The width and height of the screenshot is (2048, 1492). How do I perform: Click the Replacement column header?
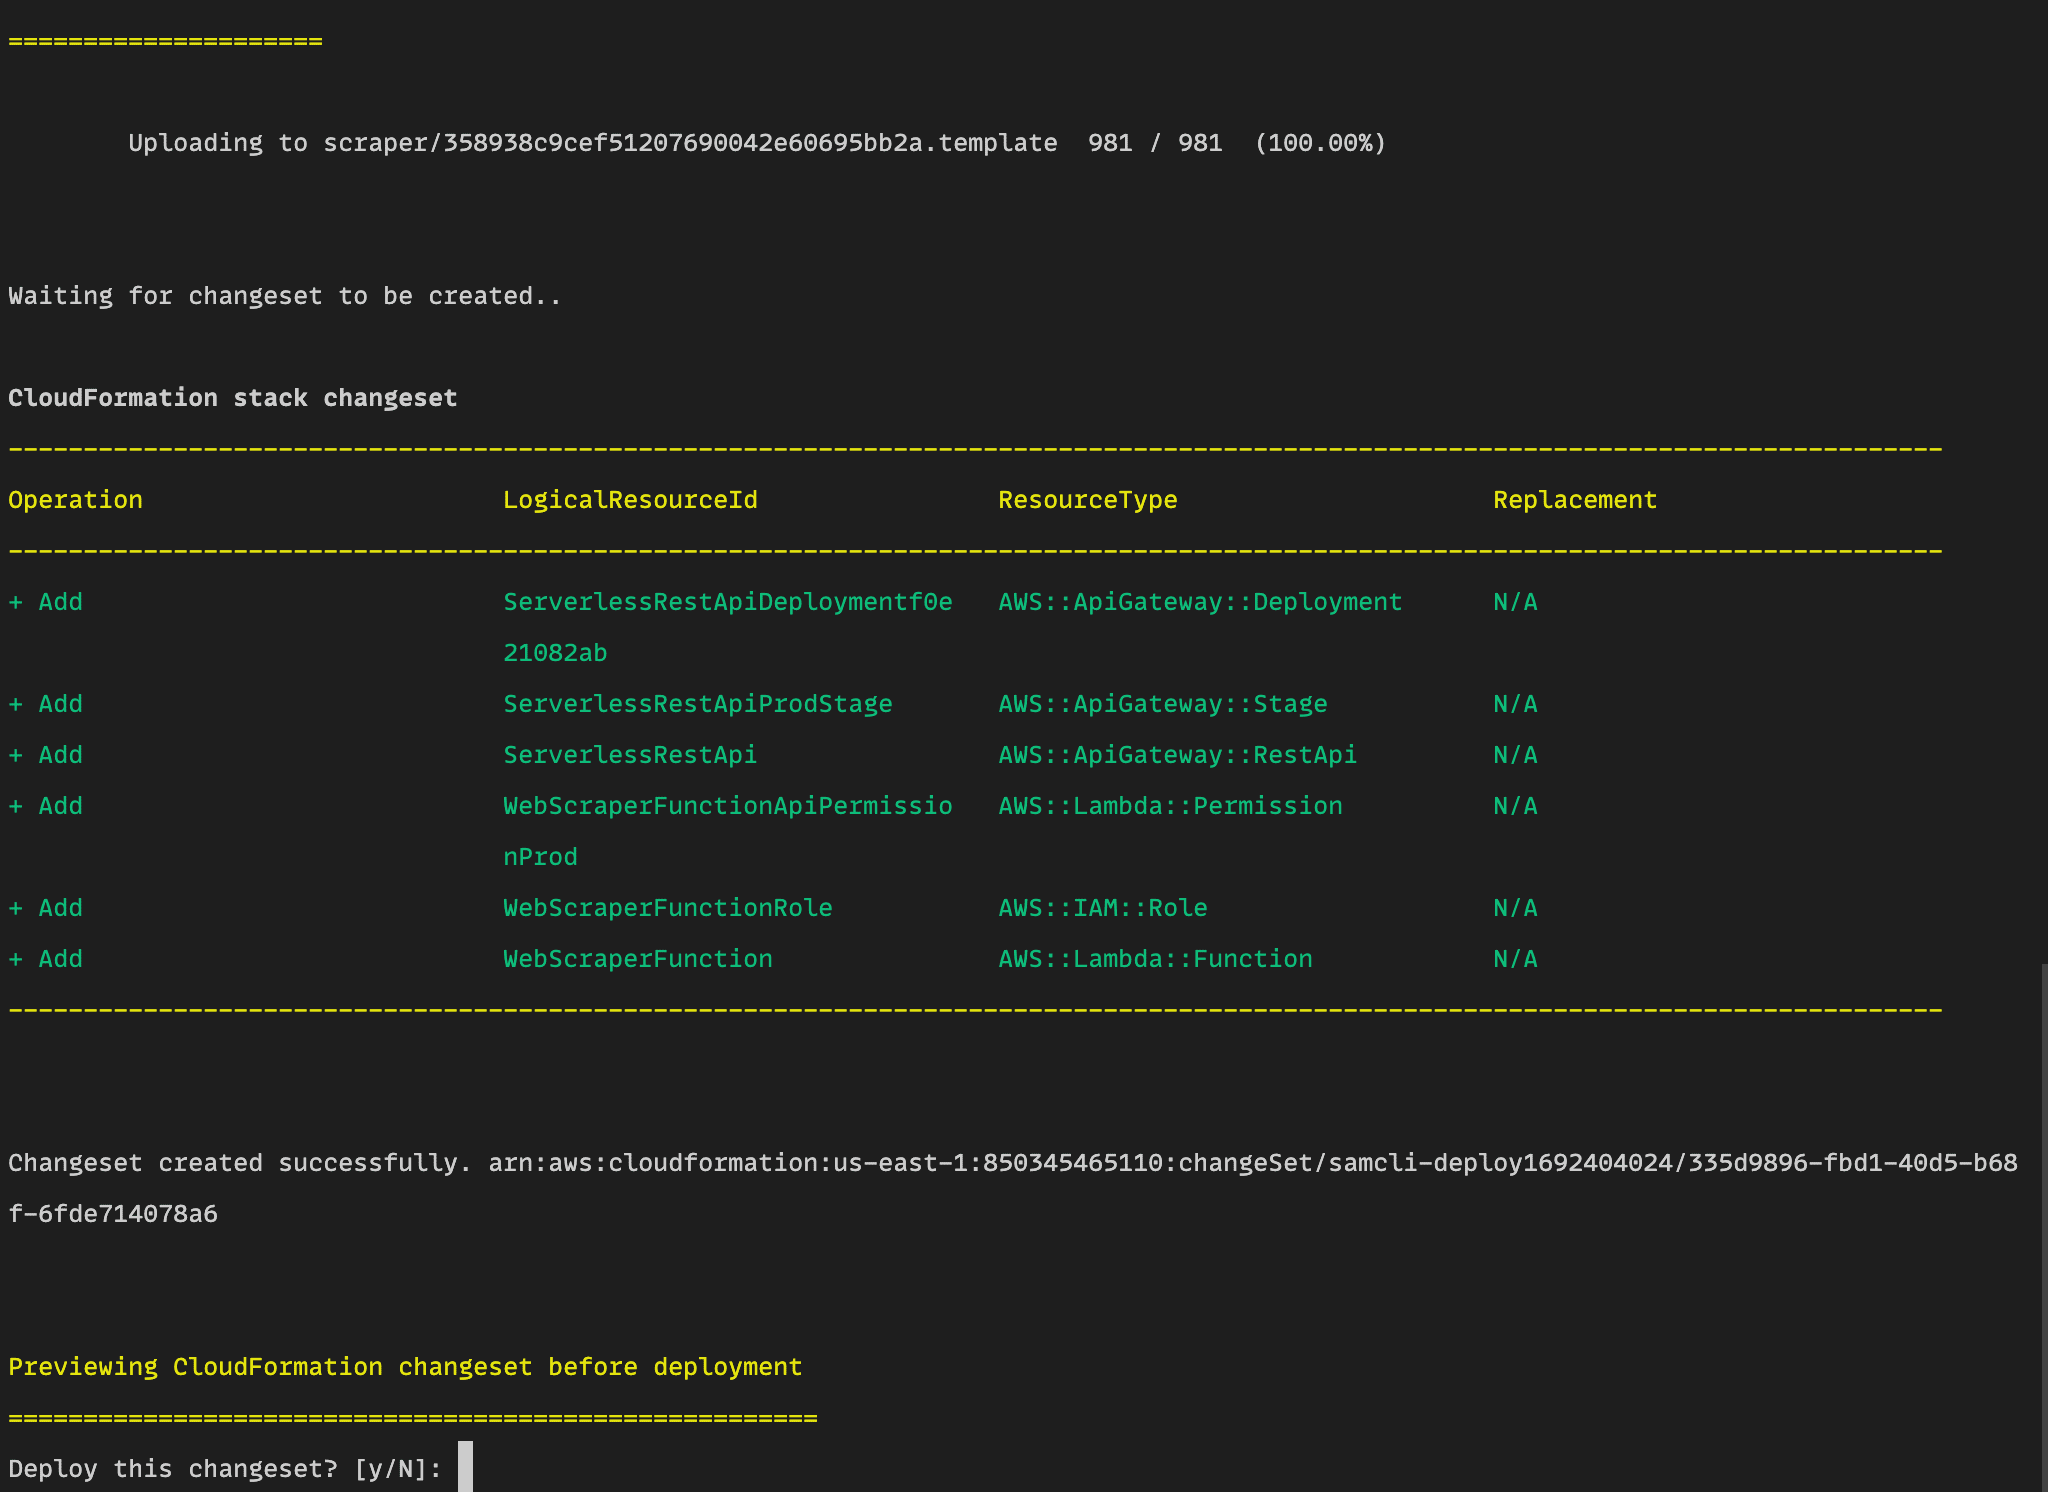coord(1574,499)
